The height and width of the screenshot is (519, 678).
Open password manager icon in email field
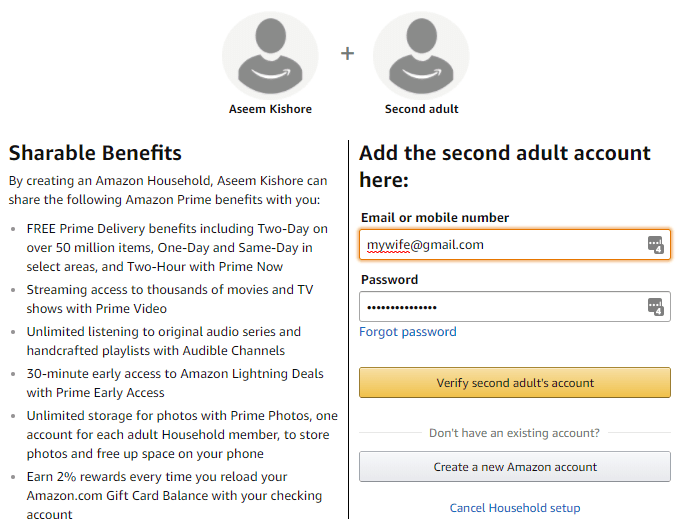coord(655,244)
